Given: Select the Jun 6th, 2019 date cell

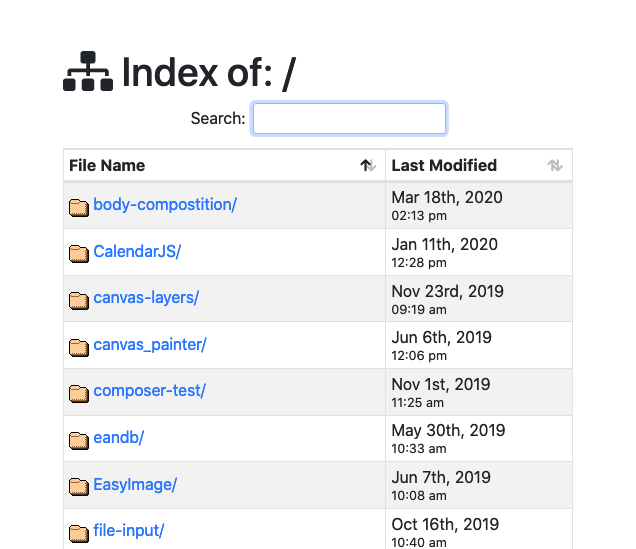Looking at the screenshot, I should tap(479, 345).
